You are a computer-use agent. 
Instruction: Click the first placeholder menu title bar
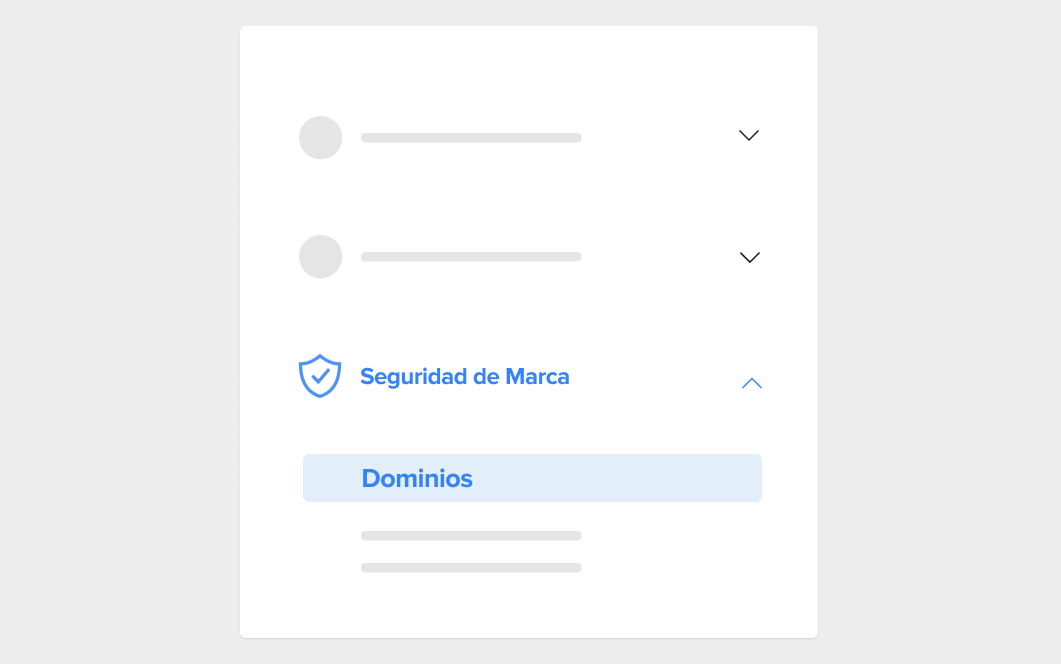[x=471, y=137]
